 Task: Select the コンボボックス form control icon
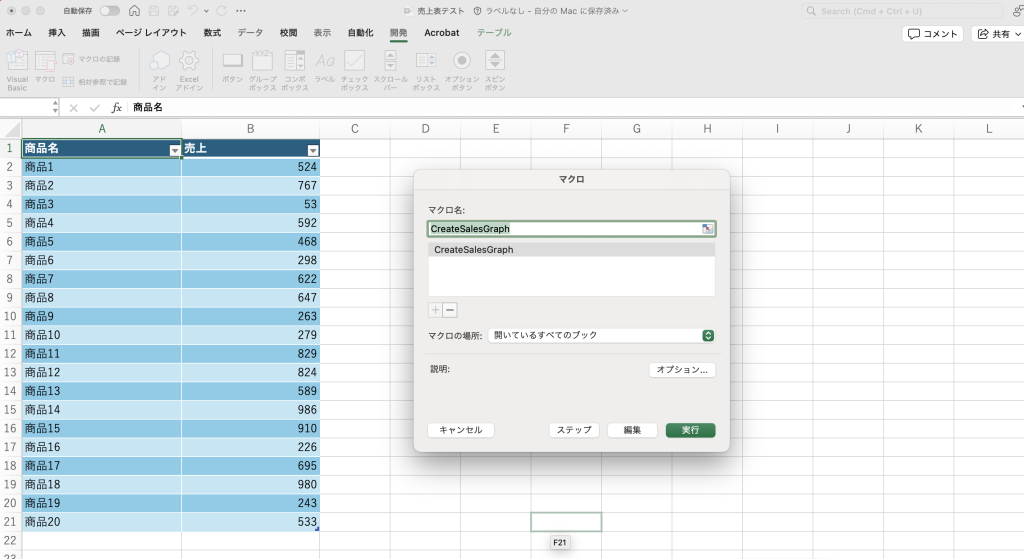click(x=295, y=62)
